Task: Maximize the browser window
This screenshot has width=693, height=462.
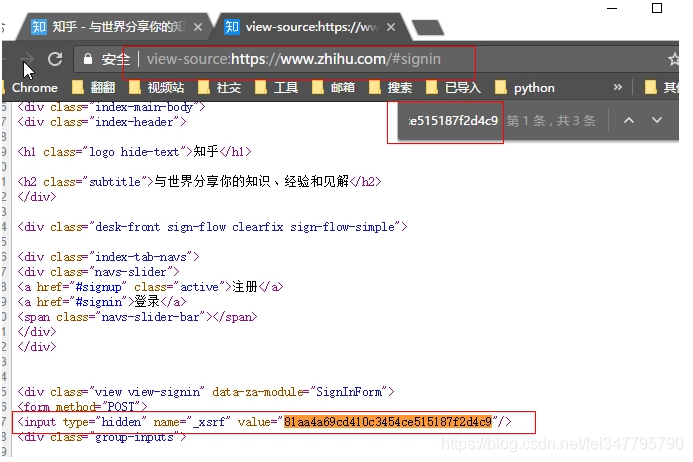Action: (x=657, y=8)
